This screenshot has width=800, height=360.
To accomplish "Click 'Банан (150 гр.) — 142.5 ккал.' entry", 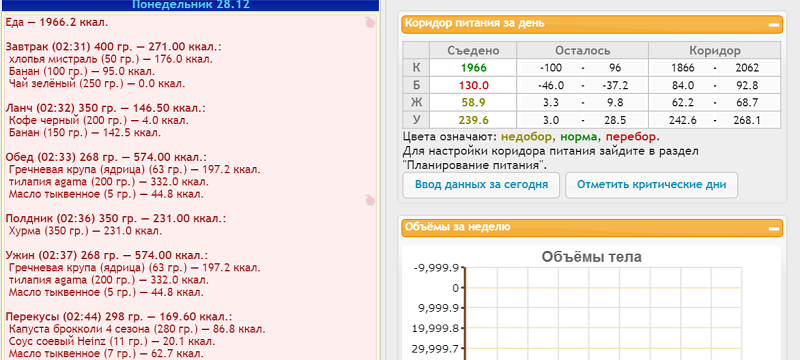I will point(85,133).
